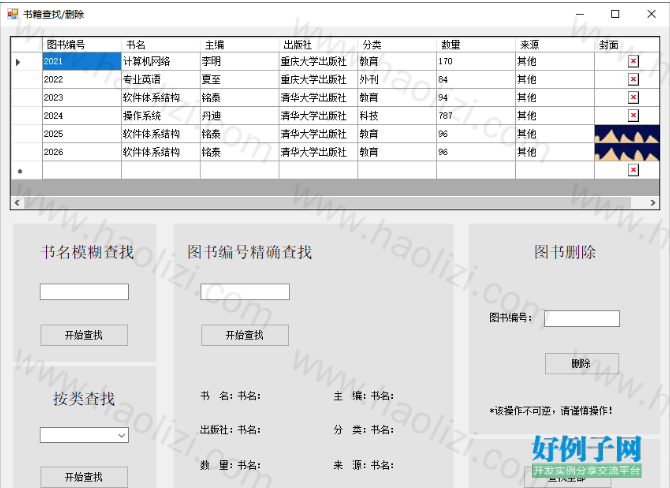670x488 pixels.
Task: Sort by the 出版社 column header
Action: pos(318,45)
